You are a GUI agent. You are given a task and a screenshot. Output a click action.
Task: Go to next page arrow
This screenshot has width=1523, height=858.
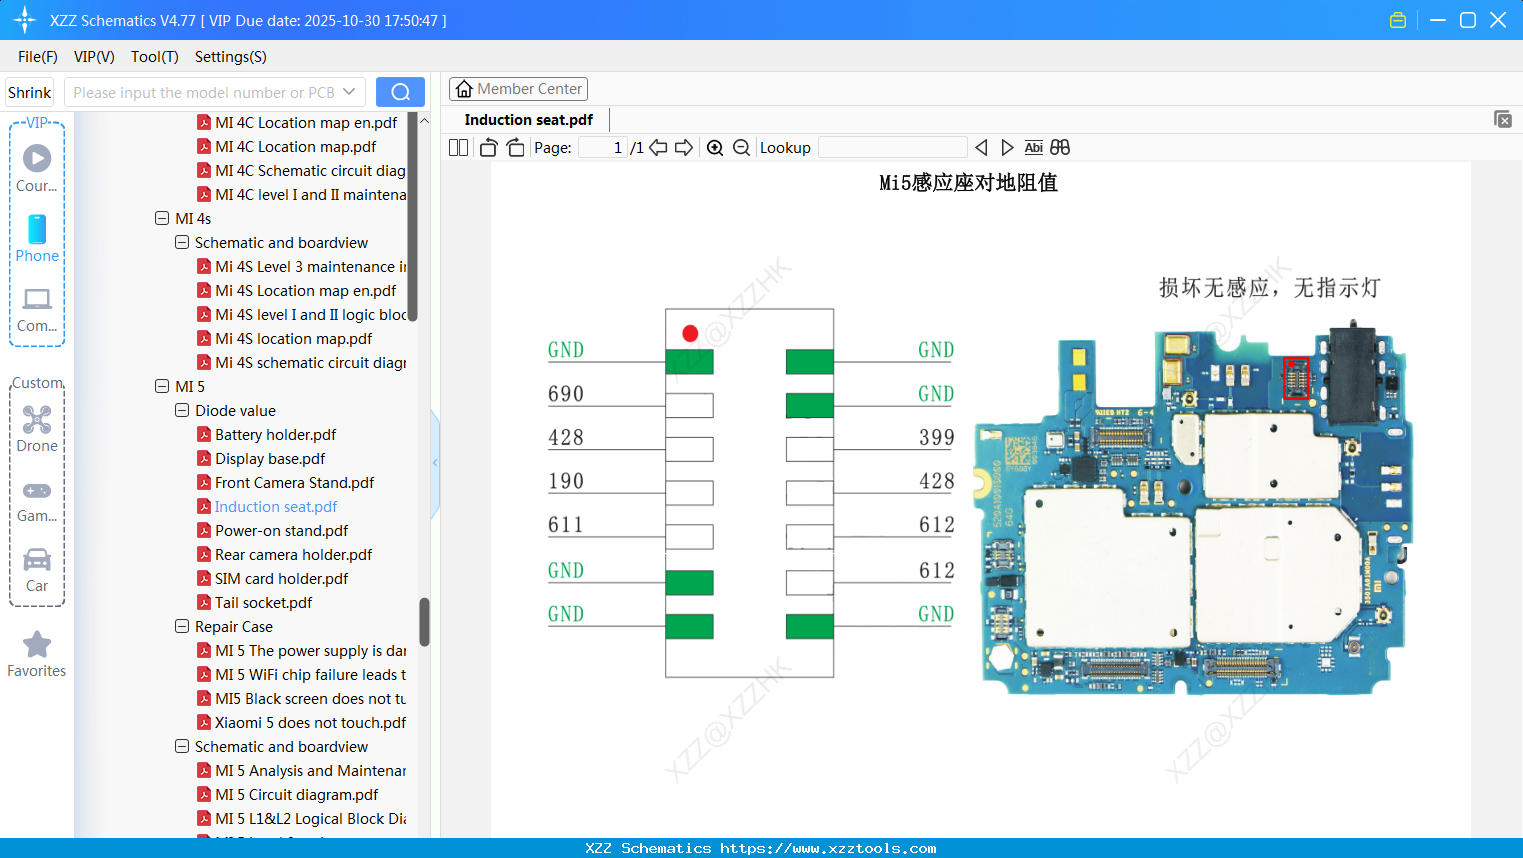(x=684, y=148)
